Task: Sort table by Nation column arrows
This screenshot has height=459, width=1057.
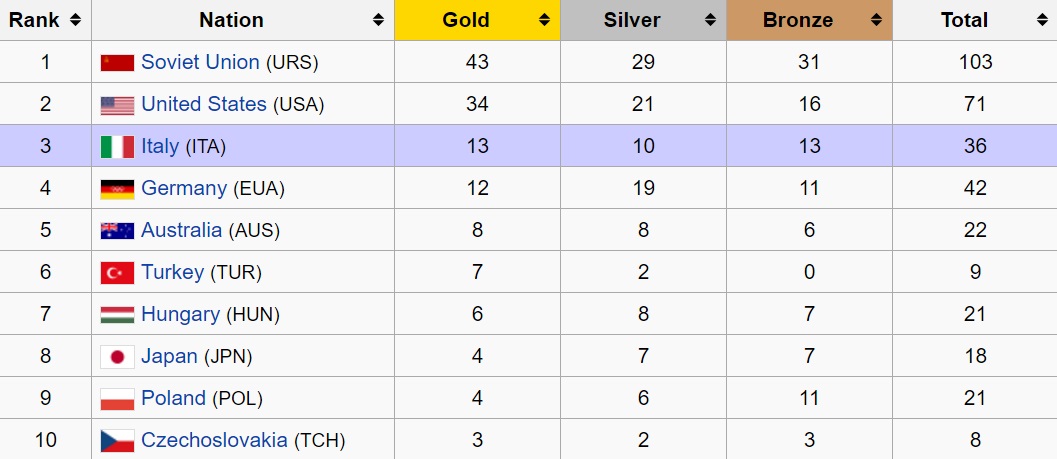Action: [x=379, y=20]
